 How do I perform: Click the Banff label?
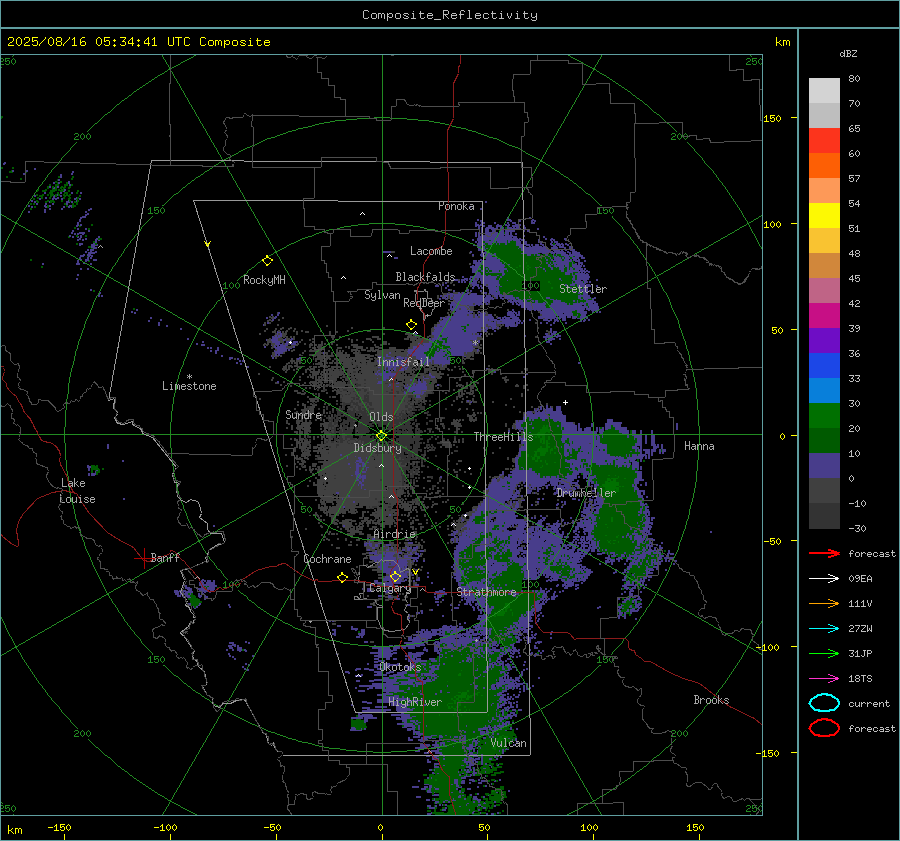(x=165, y=558)
